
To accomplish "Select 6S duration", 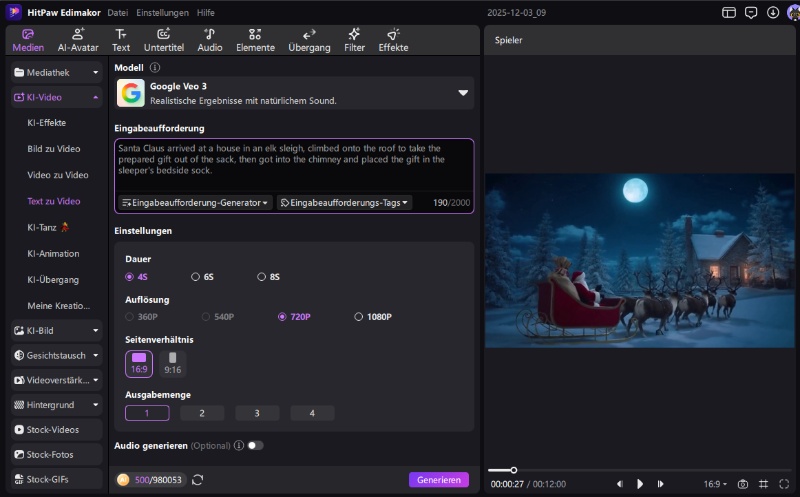I will (203, 277).
